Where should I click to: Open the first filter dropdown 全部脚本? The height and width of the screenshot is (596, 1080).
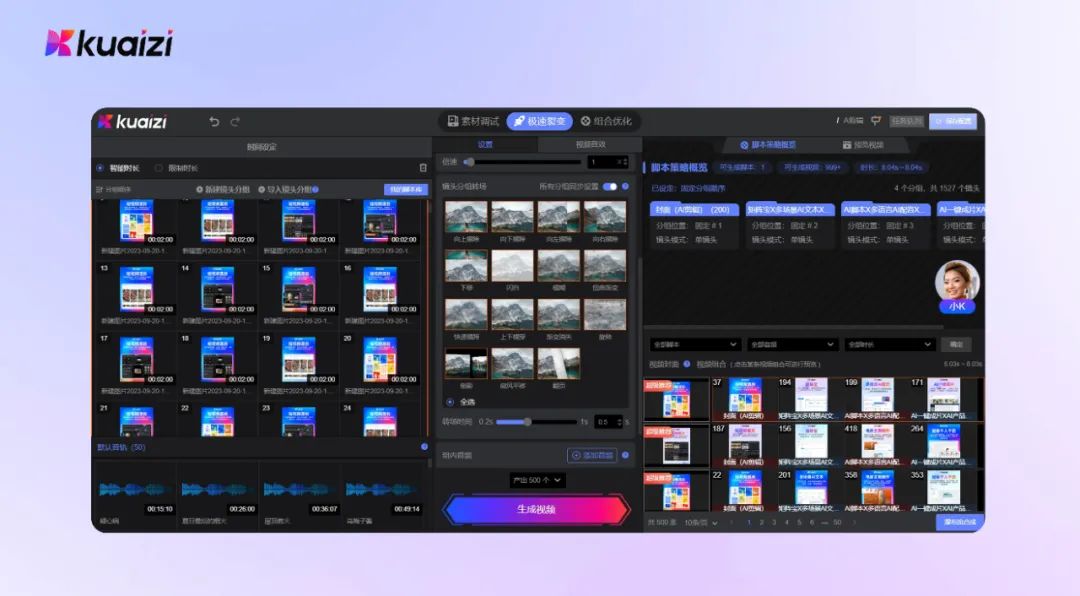[694, 344]
